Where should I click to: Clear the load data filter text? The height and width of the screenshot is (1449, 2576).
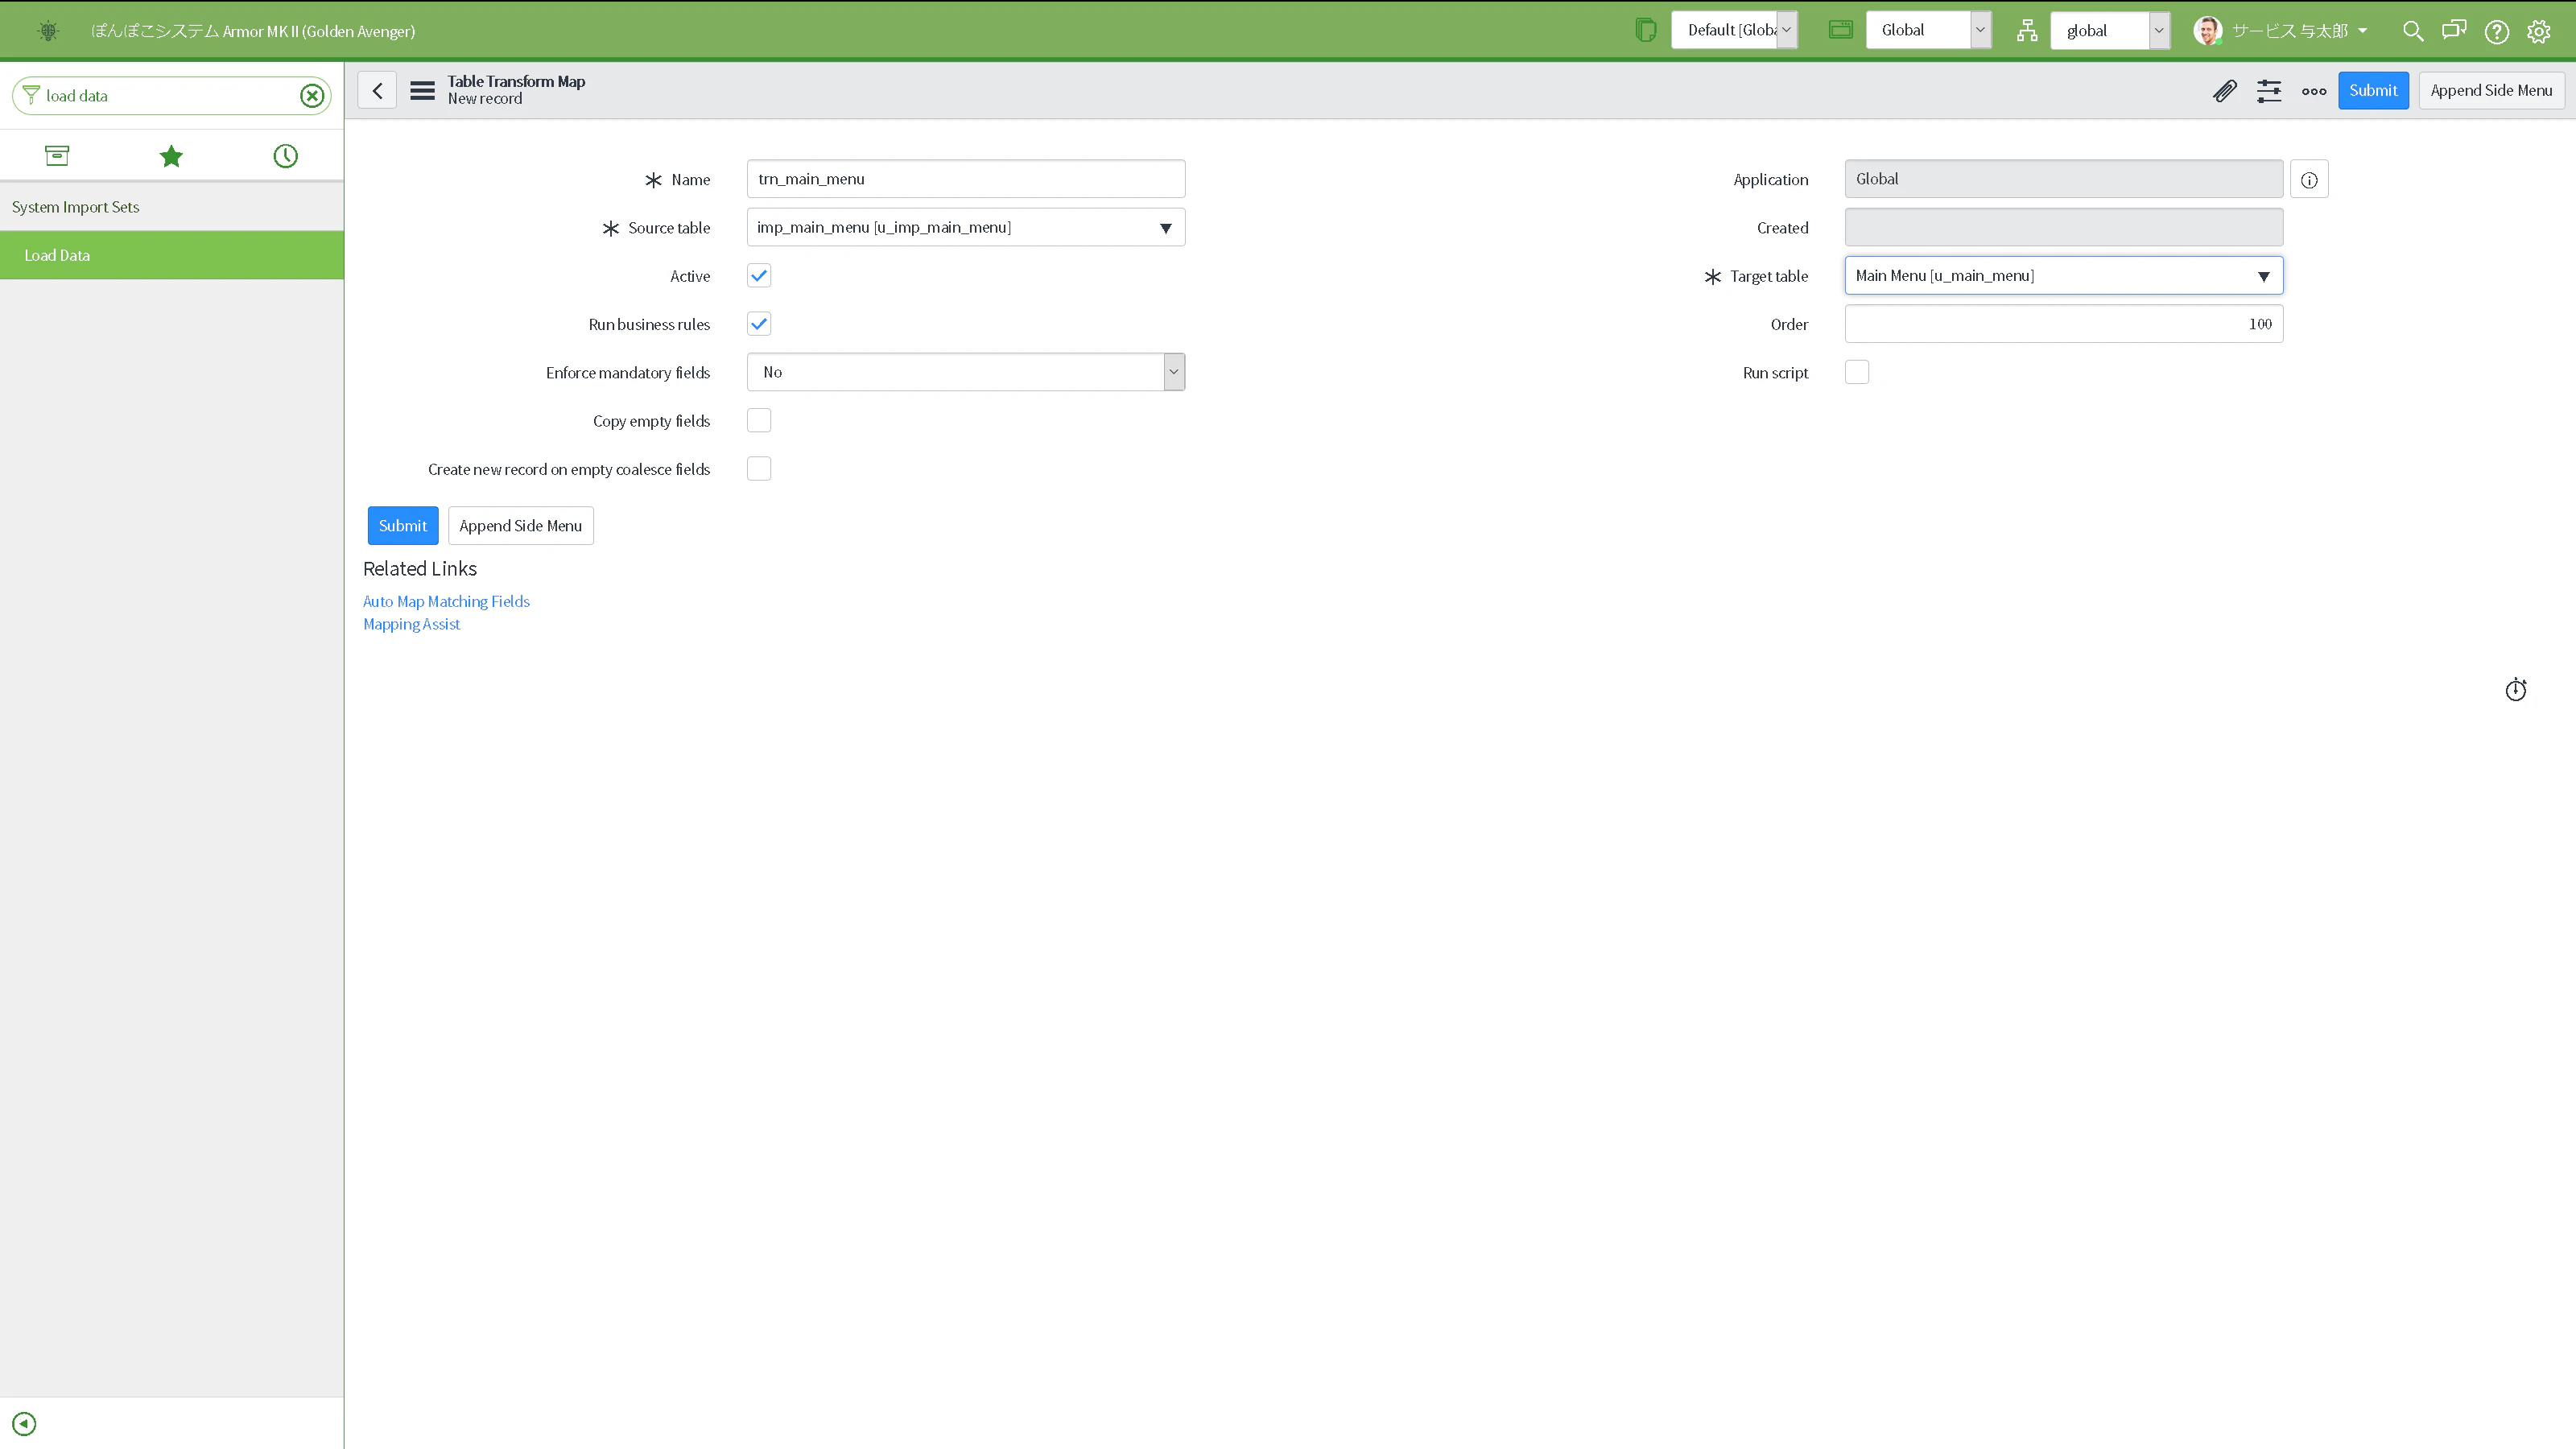(312, 96)
